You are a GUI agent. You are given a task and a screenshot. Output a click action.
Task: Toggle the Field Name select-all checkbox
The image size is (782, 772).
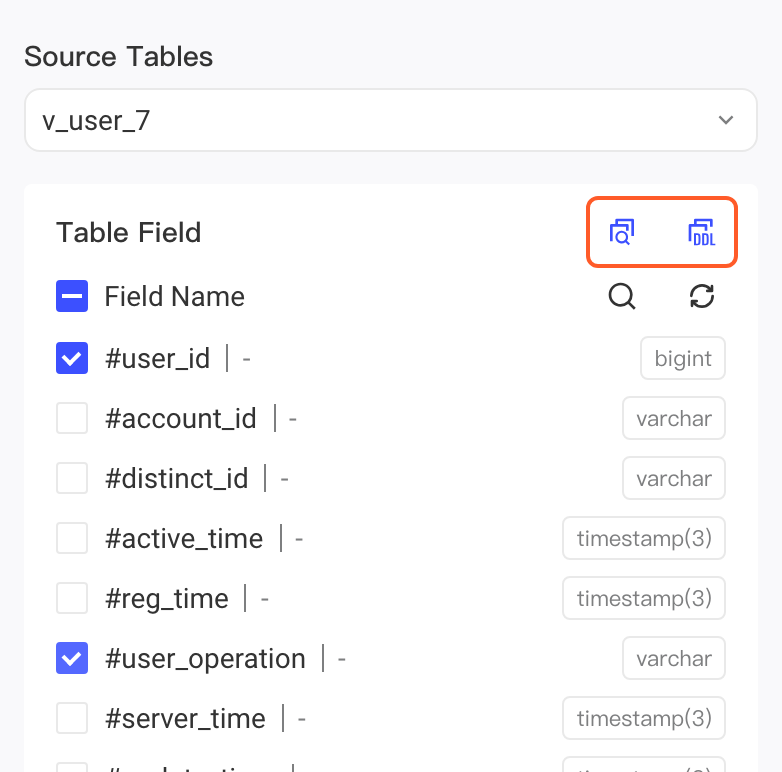(72, 296)
